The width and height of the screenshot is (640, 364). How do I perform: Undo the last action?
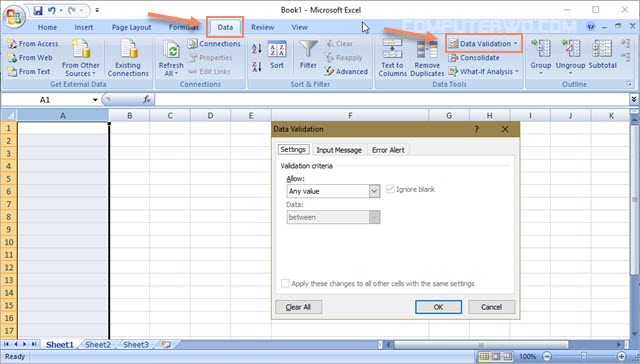[x=51, y=10]
